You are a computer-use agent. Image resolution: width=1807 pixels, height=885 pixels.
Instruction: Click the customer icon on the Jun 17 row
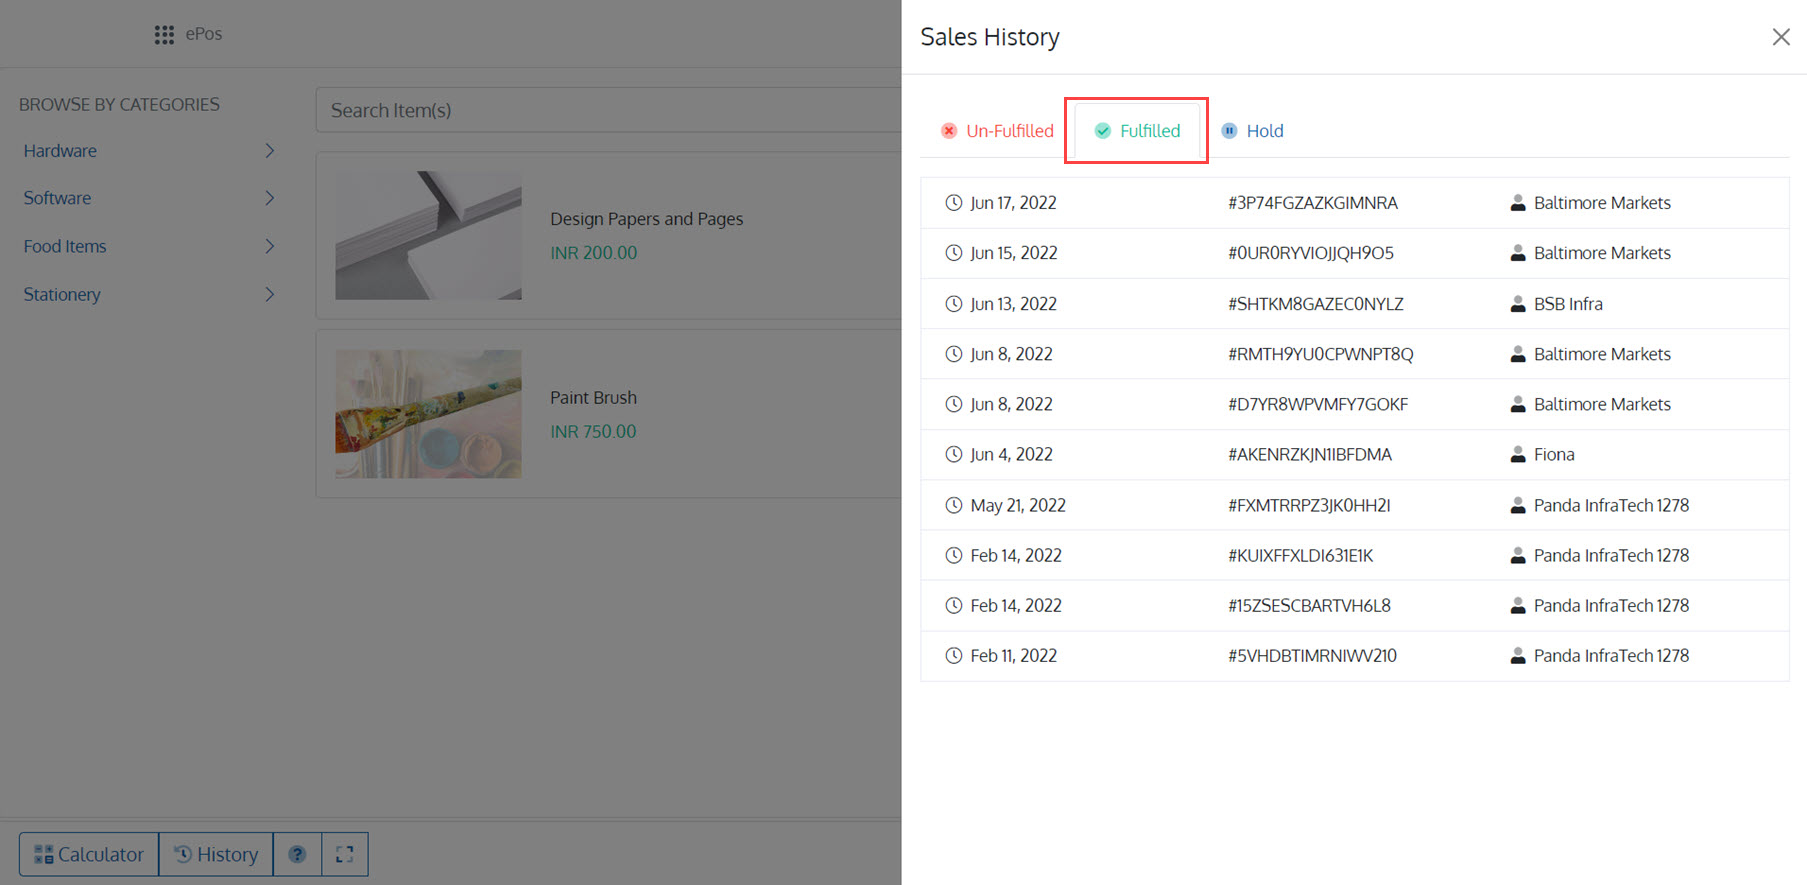pyautogui.click(x=1517, y=203)
